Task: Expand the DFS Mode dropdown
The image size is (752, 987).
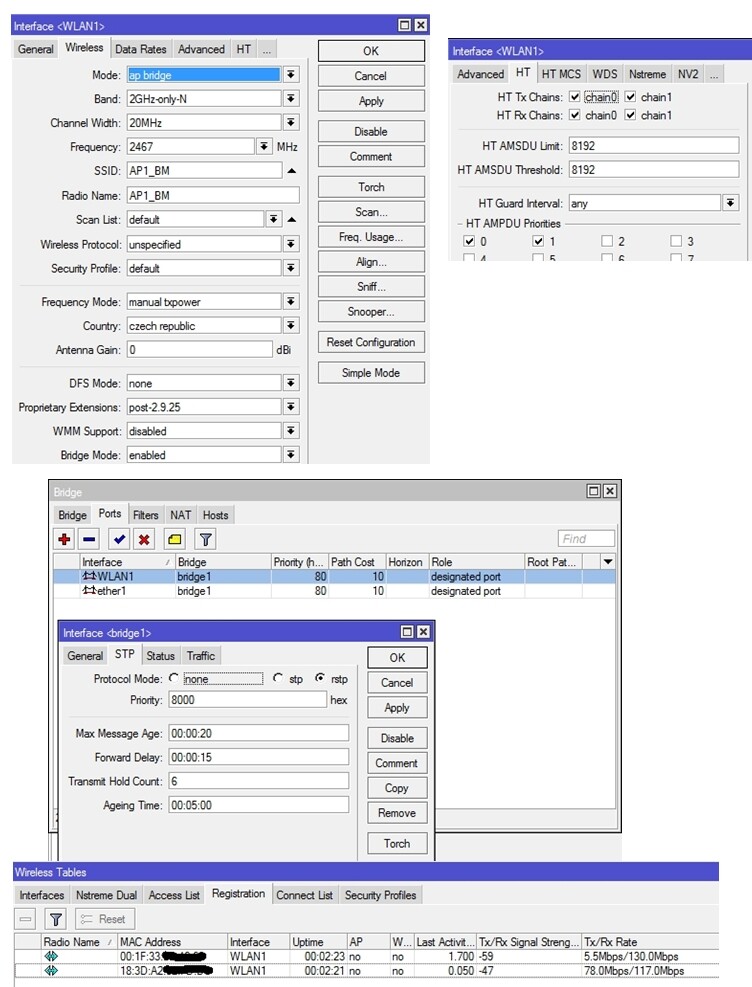Action: point(291,383)
